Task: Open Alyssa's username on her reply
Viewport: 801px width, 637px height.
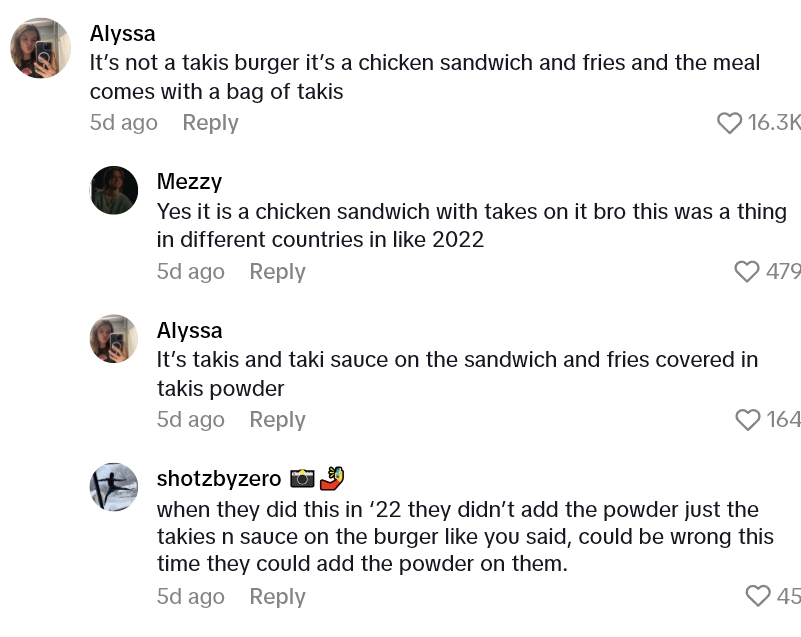Action: pos(189,330)
